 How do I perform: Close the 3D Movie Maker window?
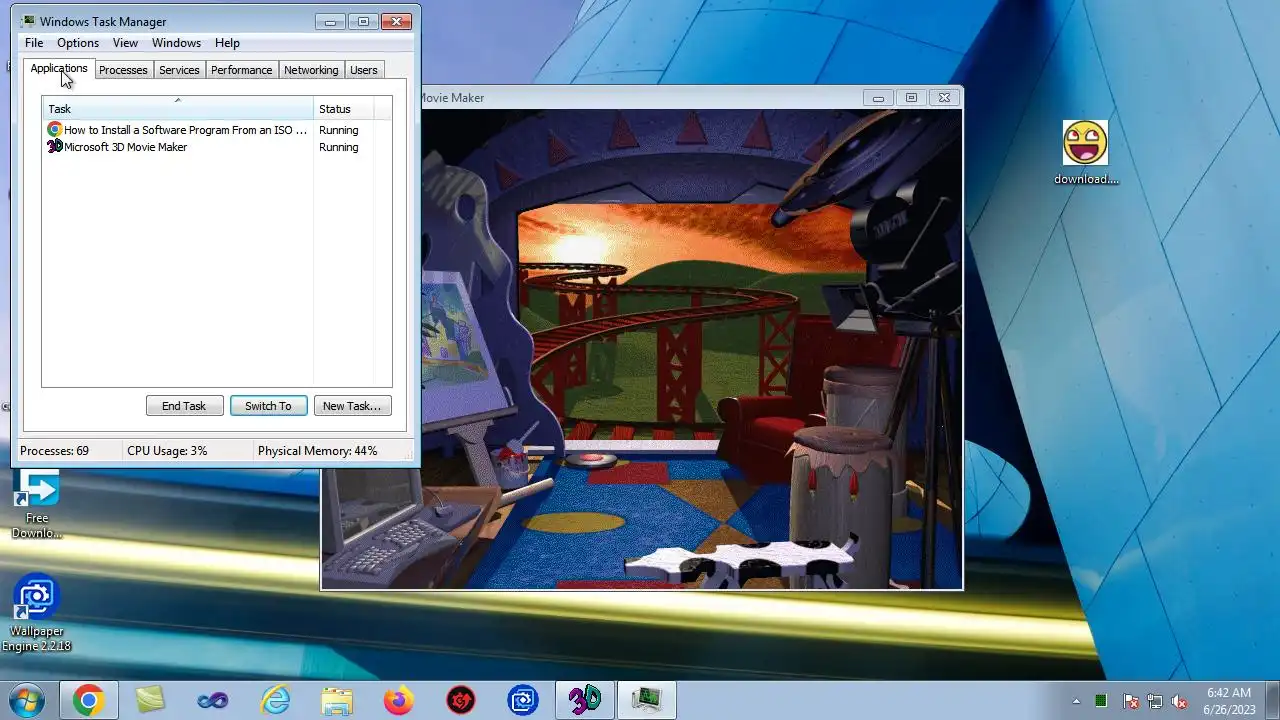point(944,98)
